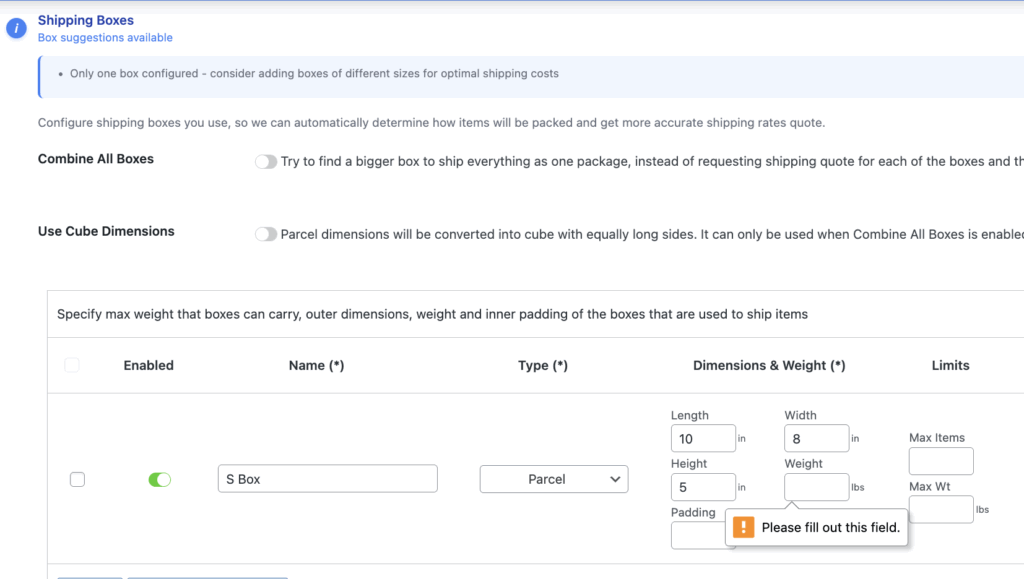Open the Box suggestions available link
1024x579 pixels.
[x=105, y=38]
